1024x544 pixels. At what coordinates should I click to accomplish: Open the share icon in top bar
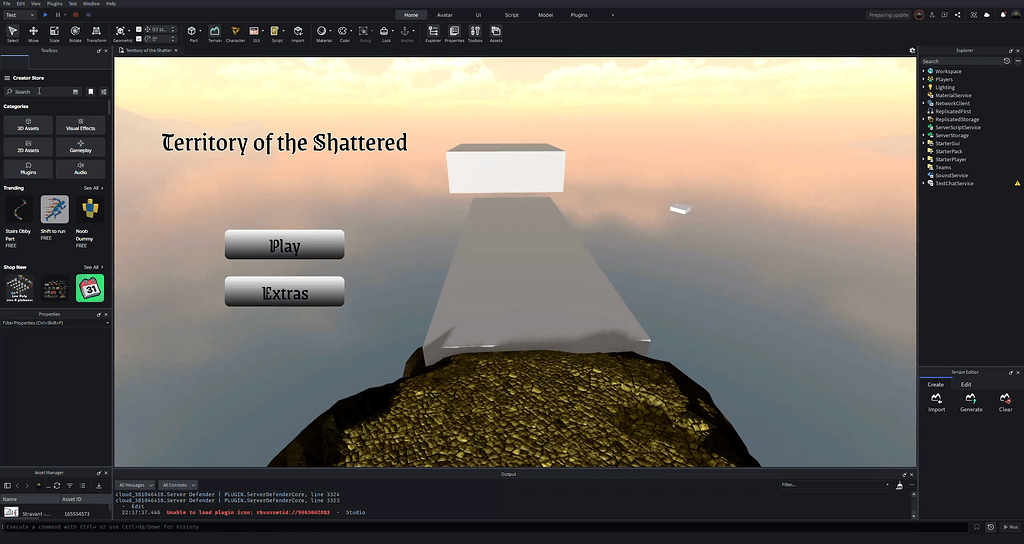coord(957,14)
